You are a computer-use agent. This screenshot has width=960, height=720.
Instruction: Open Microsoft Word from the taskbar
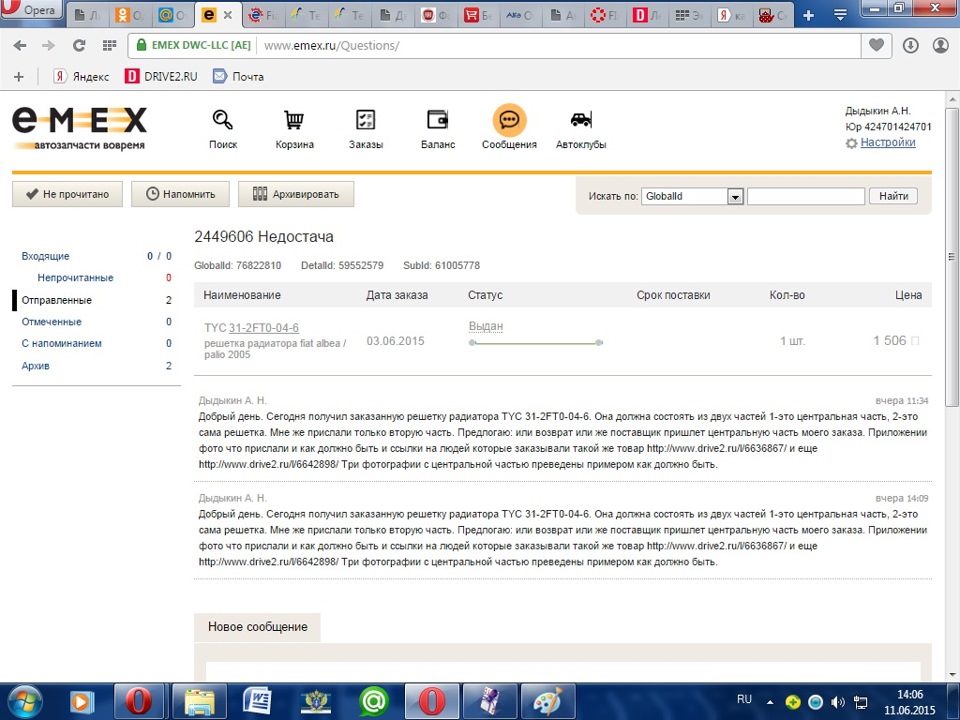(257, 702)
